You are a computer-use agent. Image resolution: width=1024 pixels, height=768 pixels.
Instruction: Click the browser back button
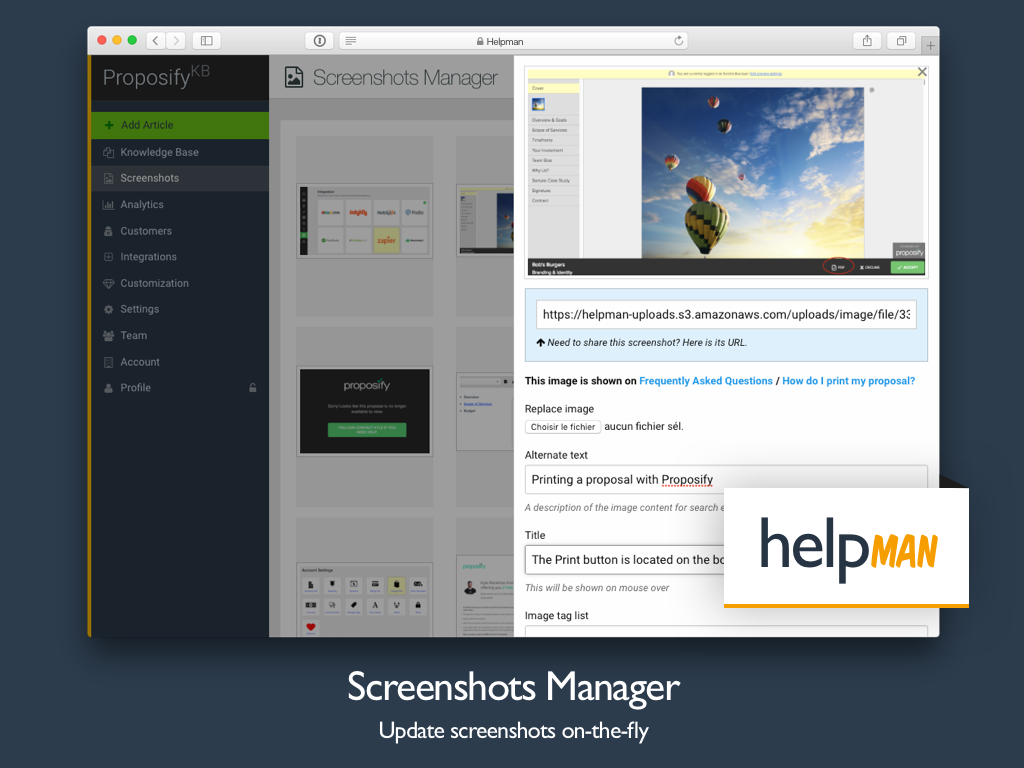point(155,40)
